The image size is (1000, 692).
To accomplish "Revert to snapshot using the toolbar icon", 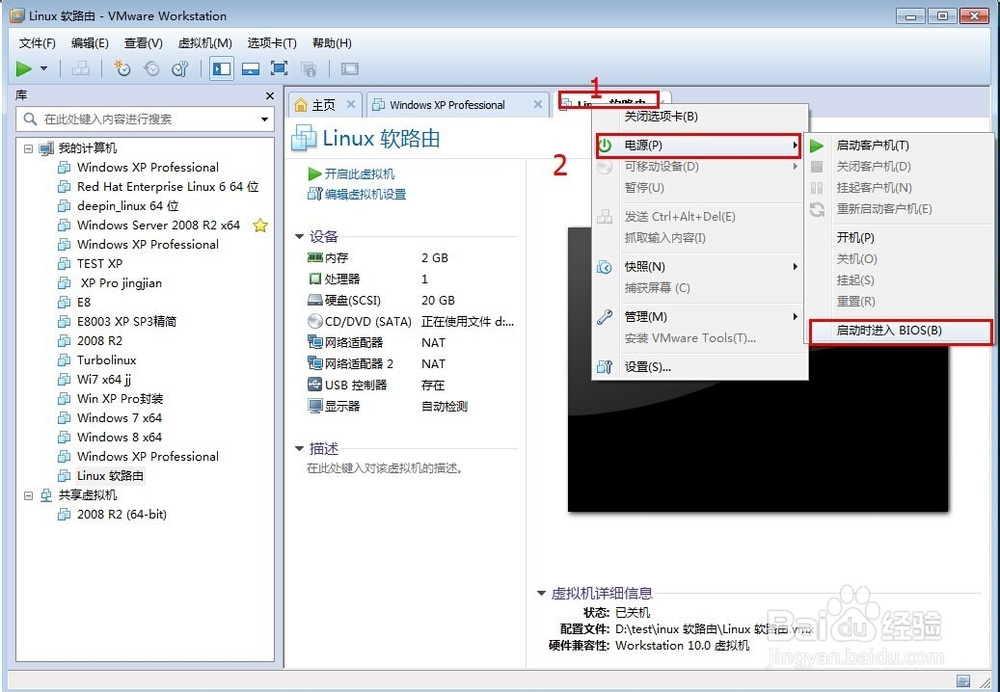I will pos(151,68).
